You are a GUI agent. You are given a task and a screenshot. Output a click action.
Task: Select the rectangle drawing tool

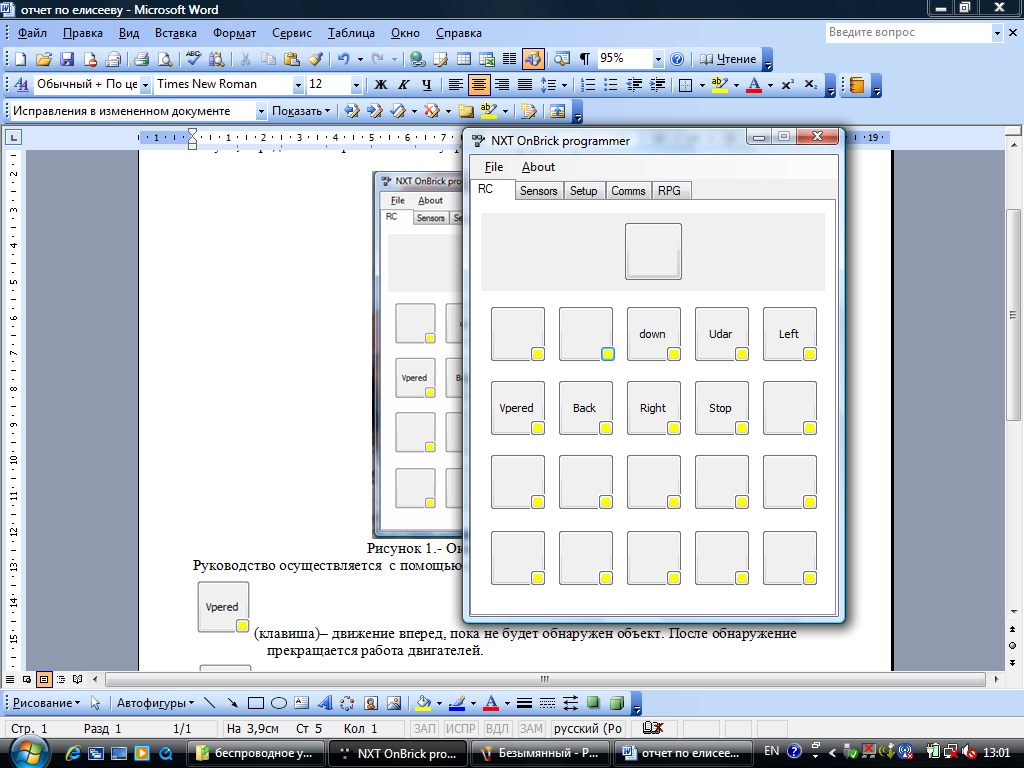point(255,703)
